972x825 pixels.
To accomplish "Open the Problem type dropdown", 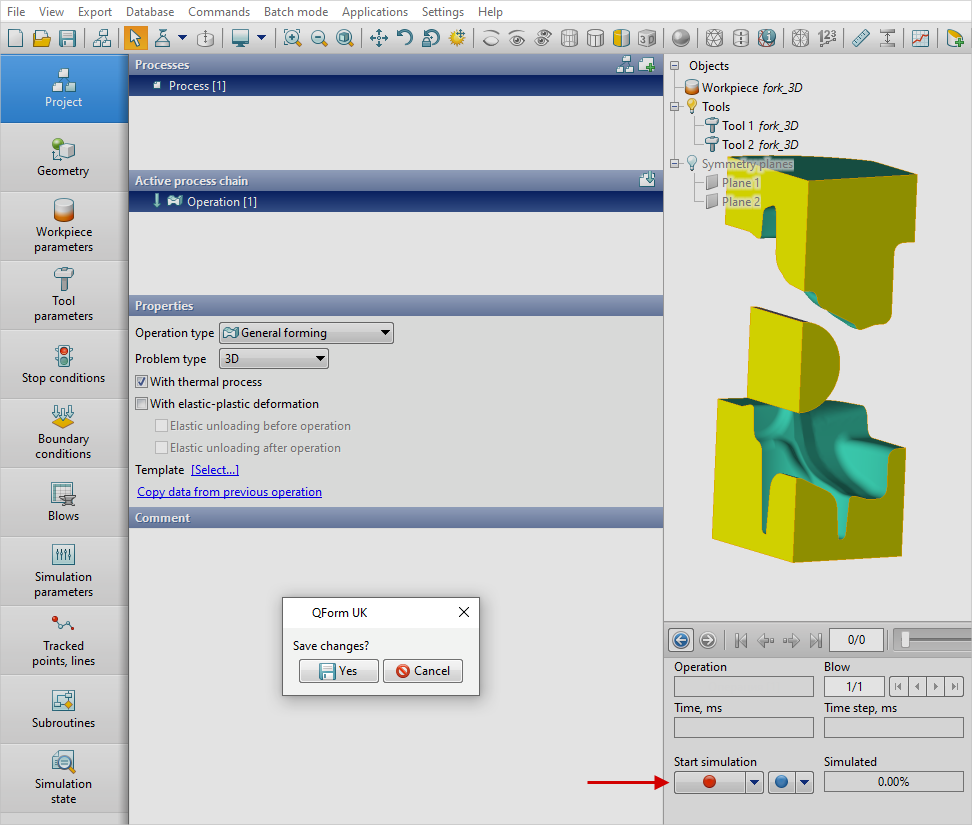I will click(x=273, y=358).
